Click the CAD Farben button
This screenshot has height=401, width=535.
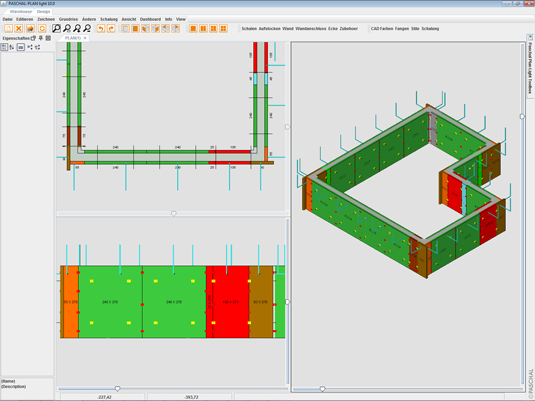click(x=382, y=29)
